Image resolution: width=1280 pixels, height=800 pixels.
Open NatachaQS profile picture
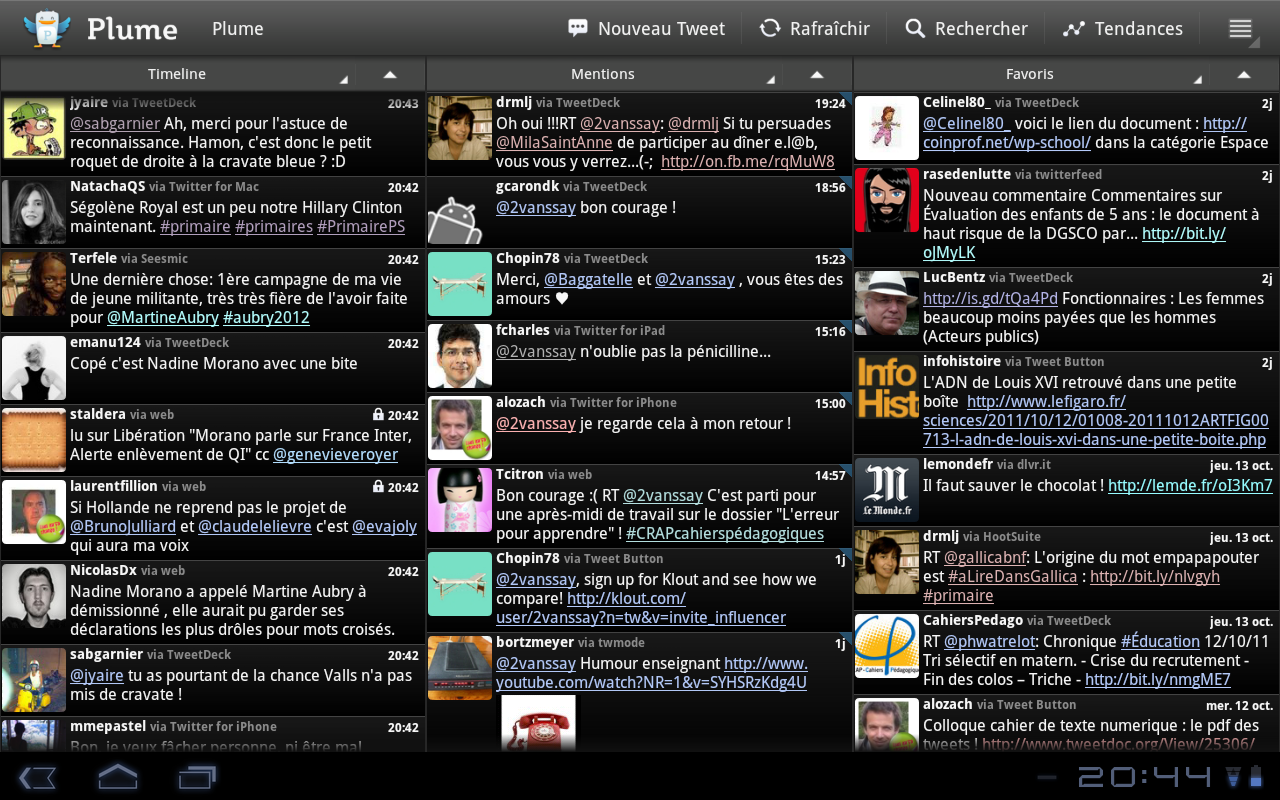34,212
